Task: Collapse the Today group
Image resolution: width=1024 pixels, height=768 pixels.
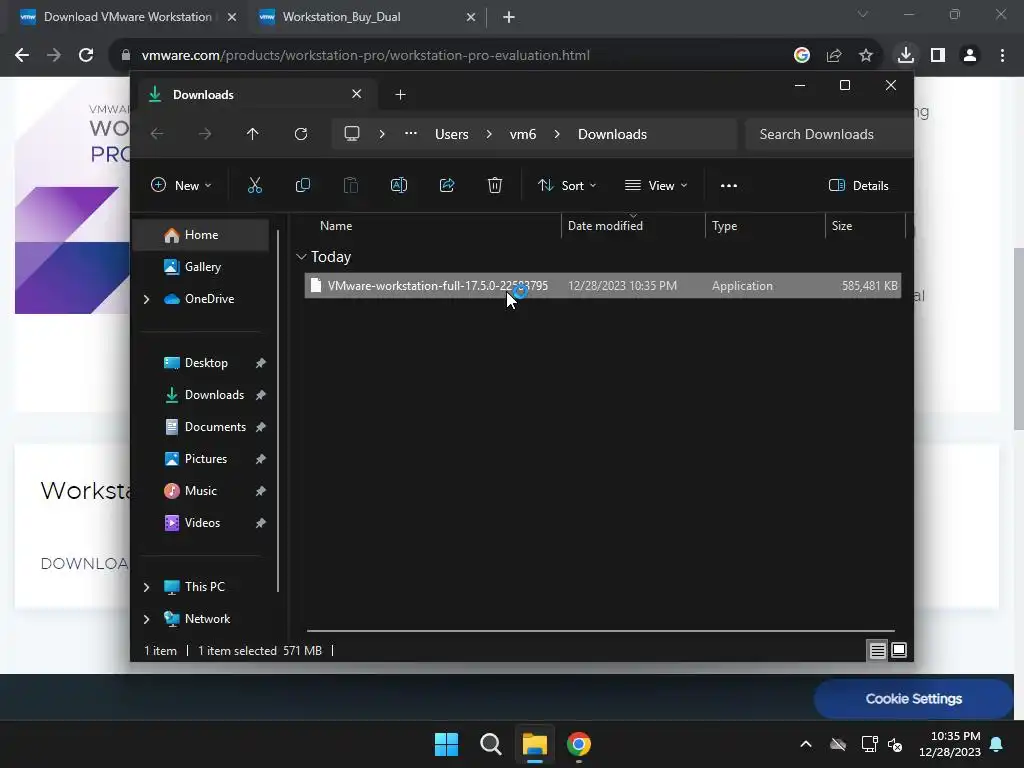Action: tap(301, 257)
